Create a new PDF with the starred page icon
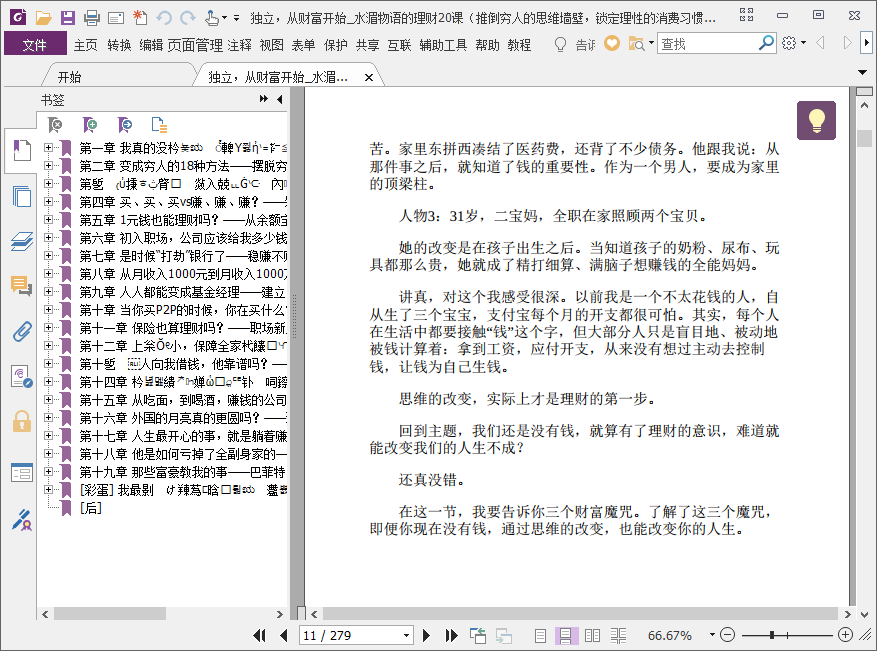The image size is (877, 651). tap(140, 18)
